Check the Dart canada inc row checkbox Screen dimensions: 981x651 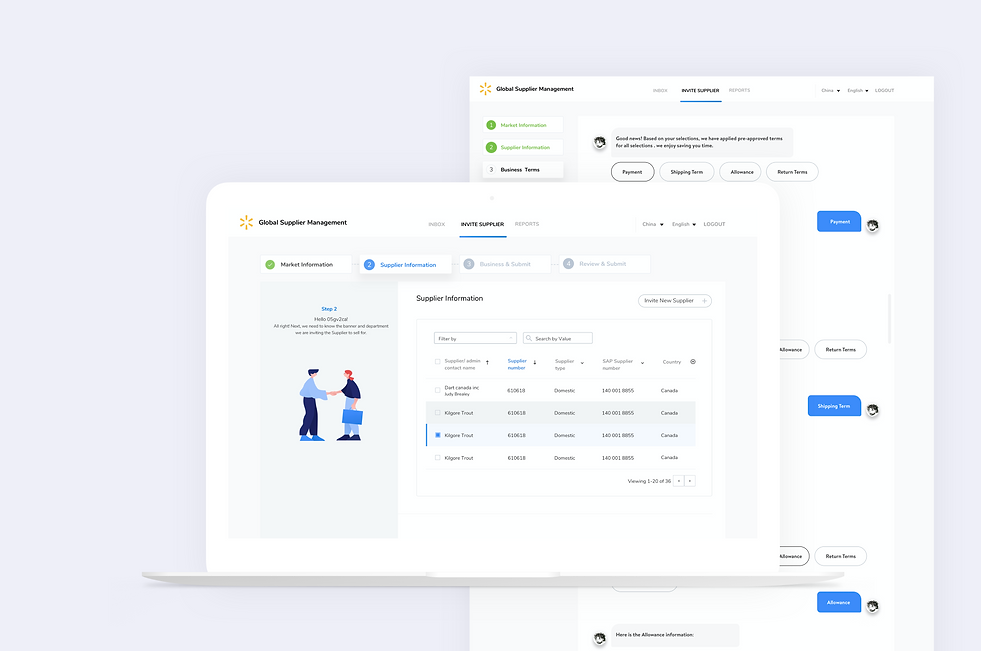(437, 389)
